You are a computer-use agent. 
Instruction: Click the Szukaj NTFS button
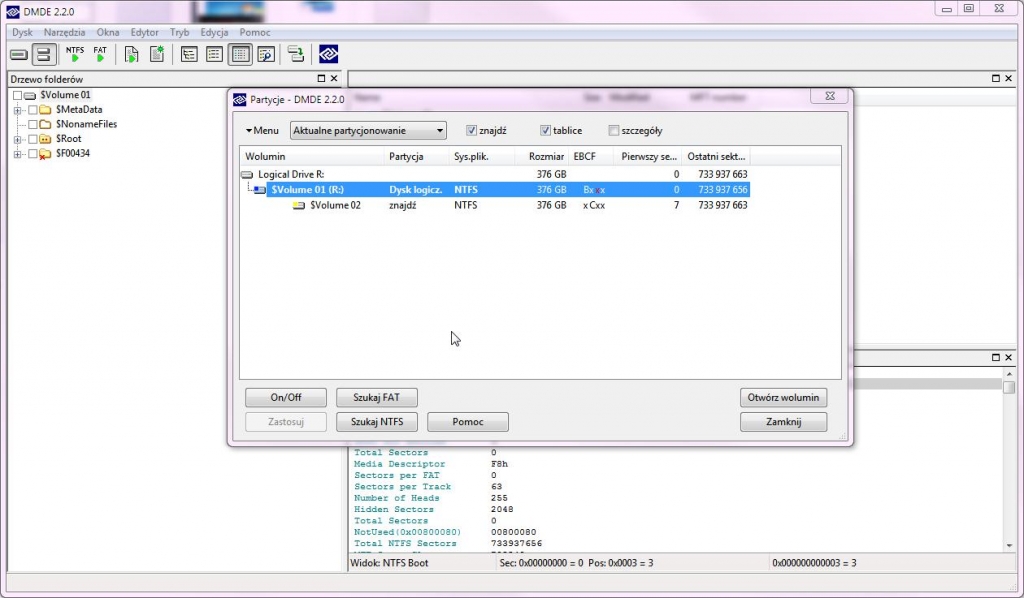[377, 422]
